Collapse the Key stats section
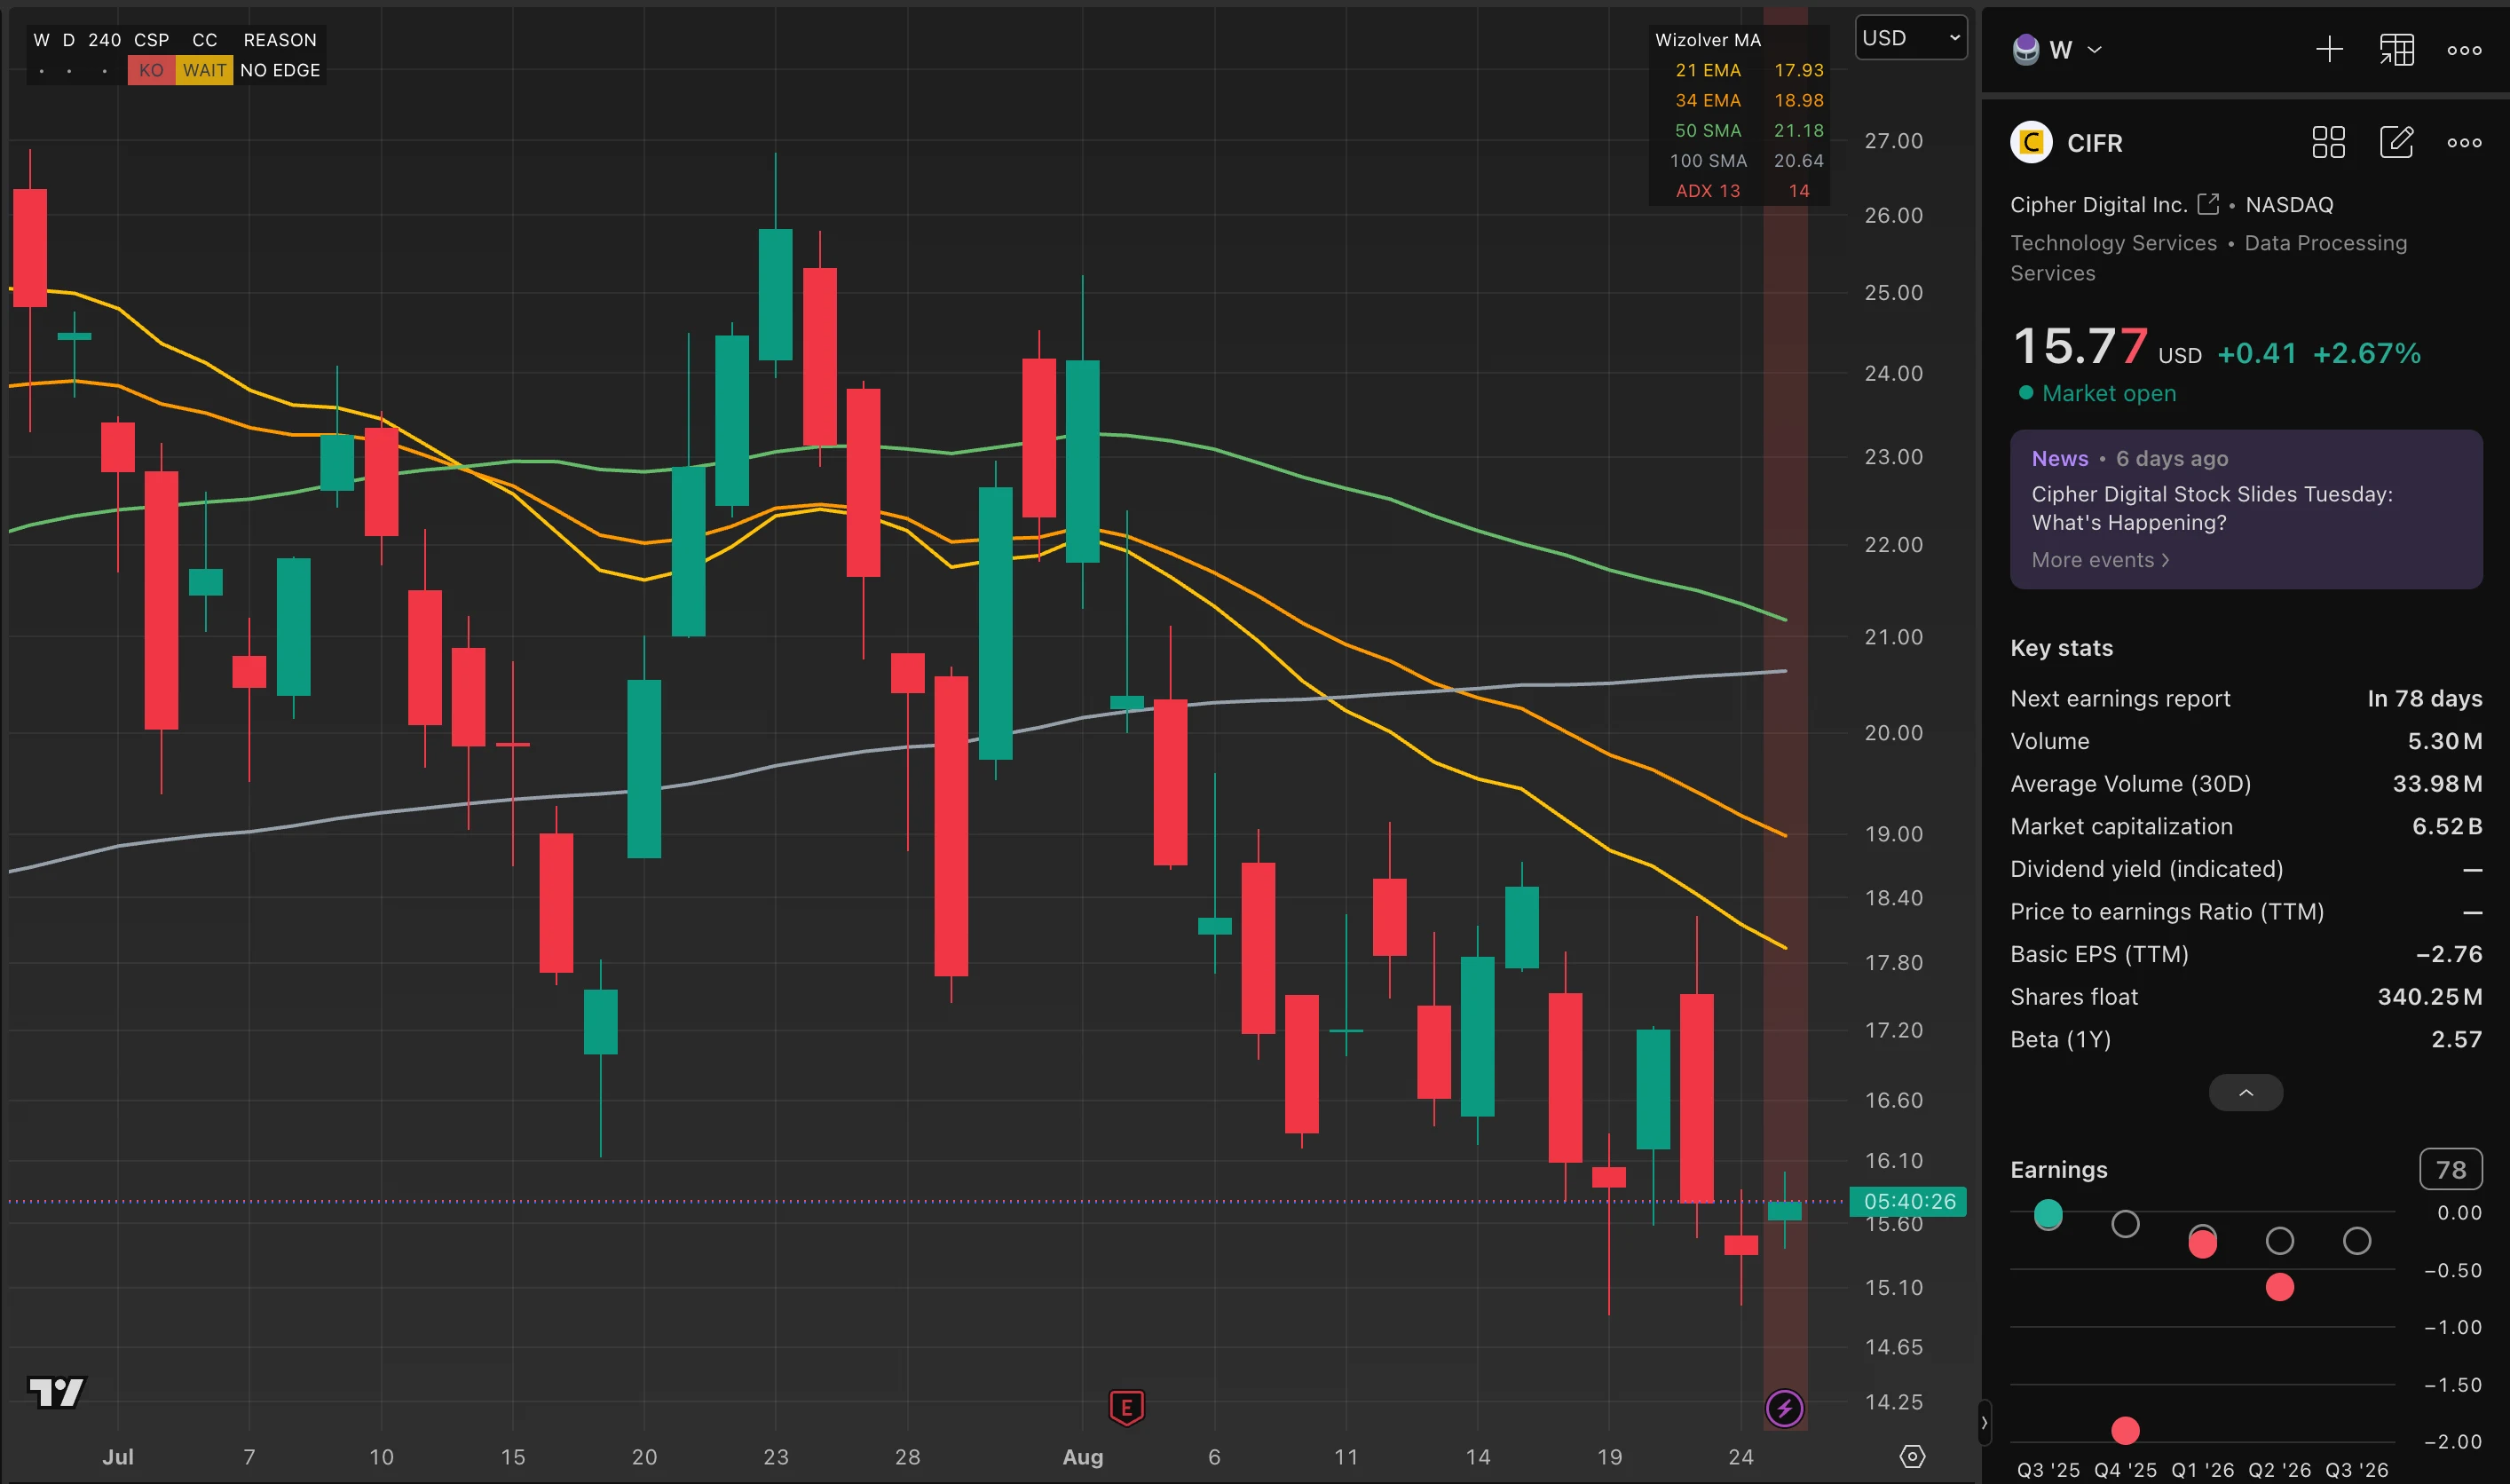 click(x=2246, y=1092)
